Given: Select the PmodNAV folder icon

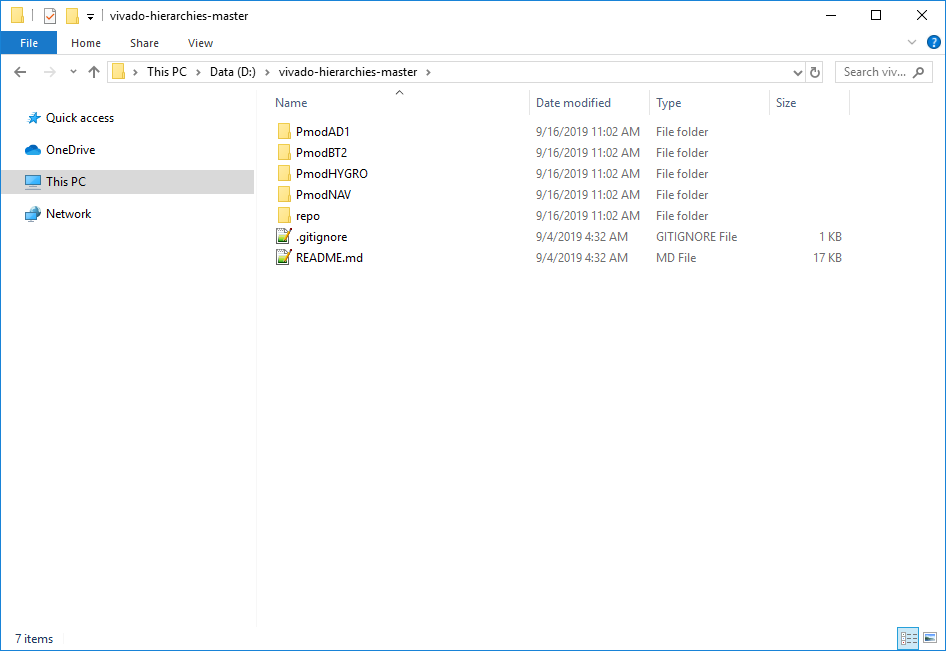Looking at the screenshot, I should click(284, 195).
